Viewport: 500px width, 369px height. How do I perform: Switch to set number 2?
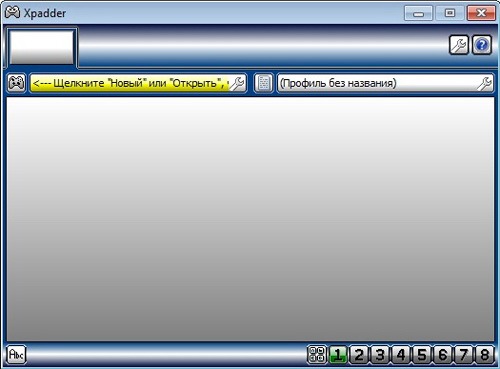(359, 354)
